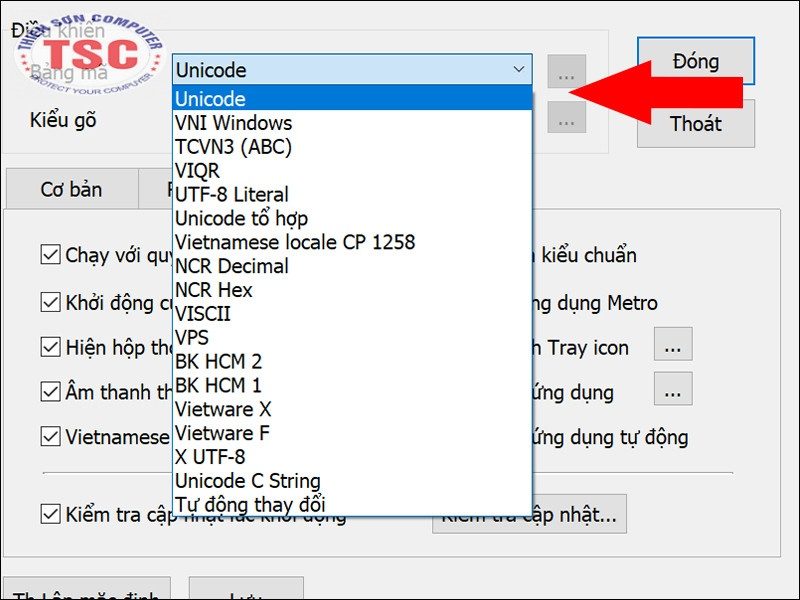Click the ellipsis button beside Bảng mã dropdown
This screenshot has width=800, height=600.
point(566,71)
